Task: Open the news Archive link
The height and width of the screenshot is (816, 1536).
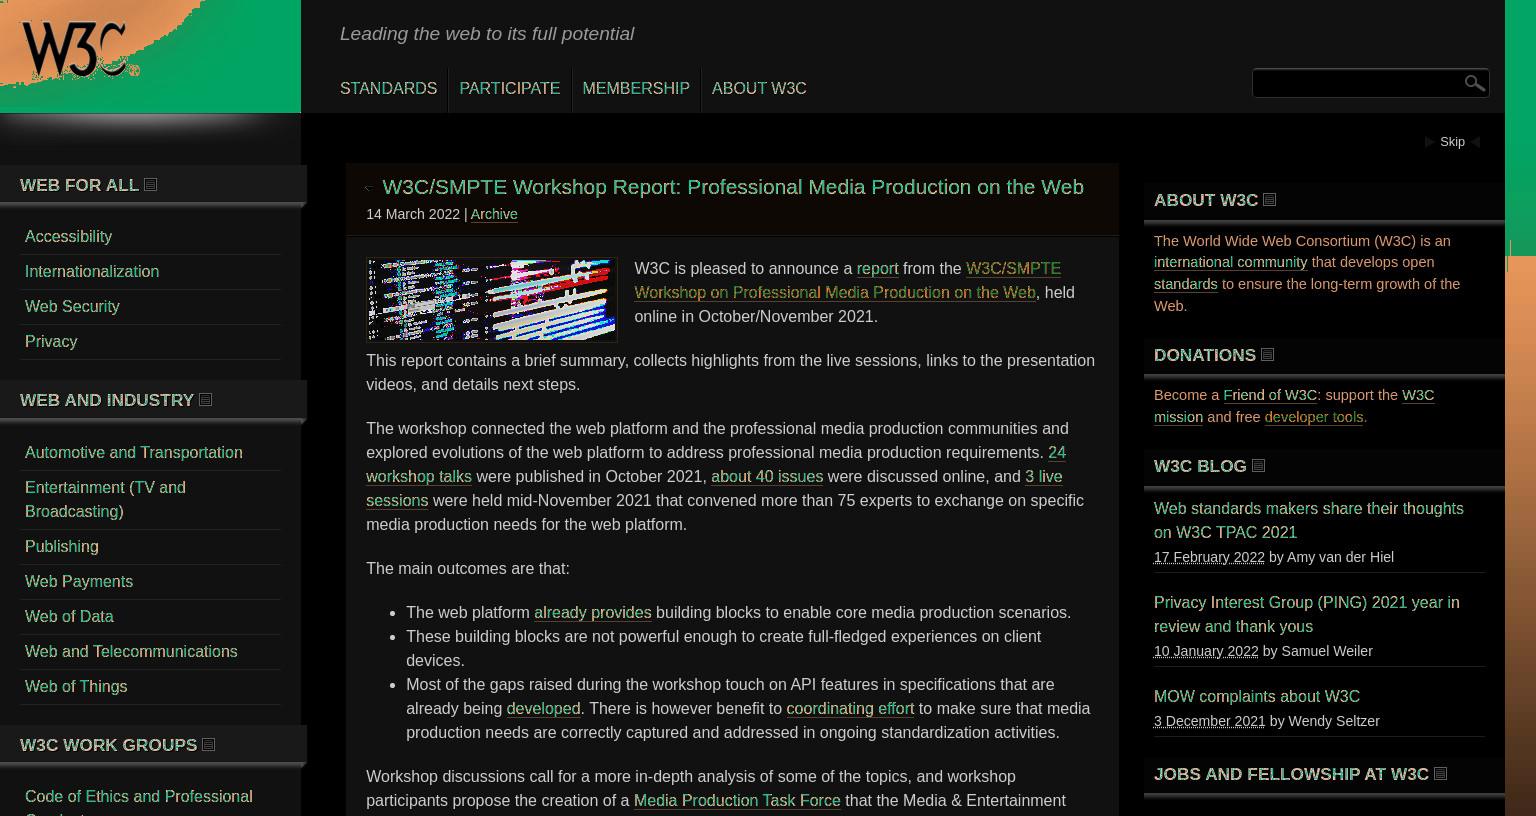Action: click(494, 214)
